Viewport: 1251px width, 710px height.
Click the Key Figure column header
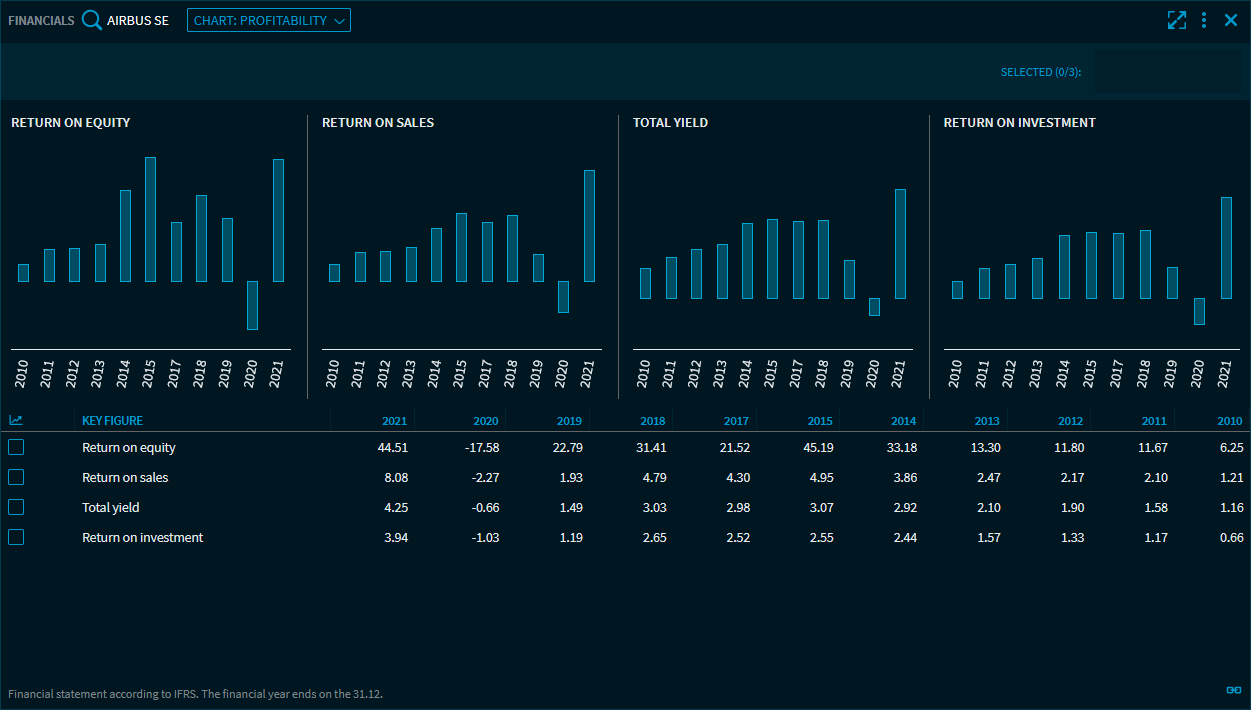coord(112,421)
